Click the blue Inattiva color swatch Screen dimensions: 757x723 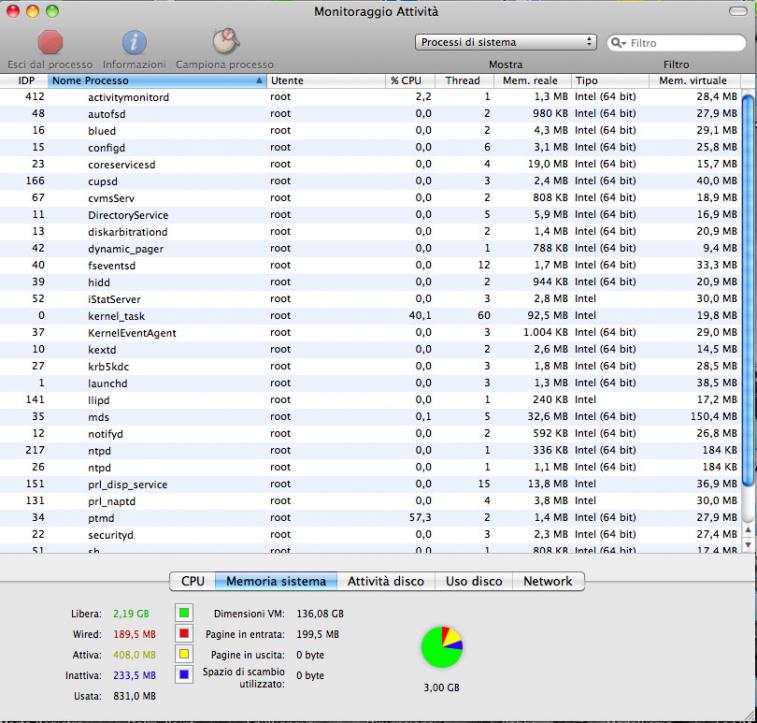coord(184,675)
